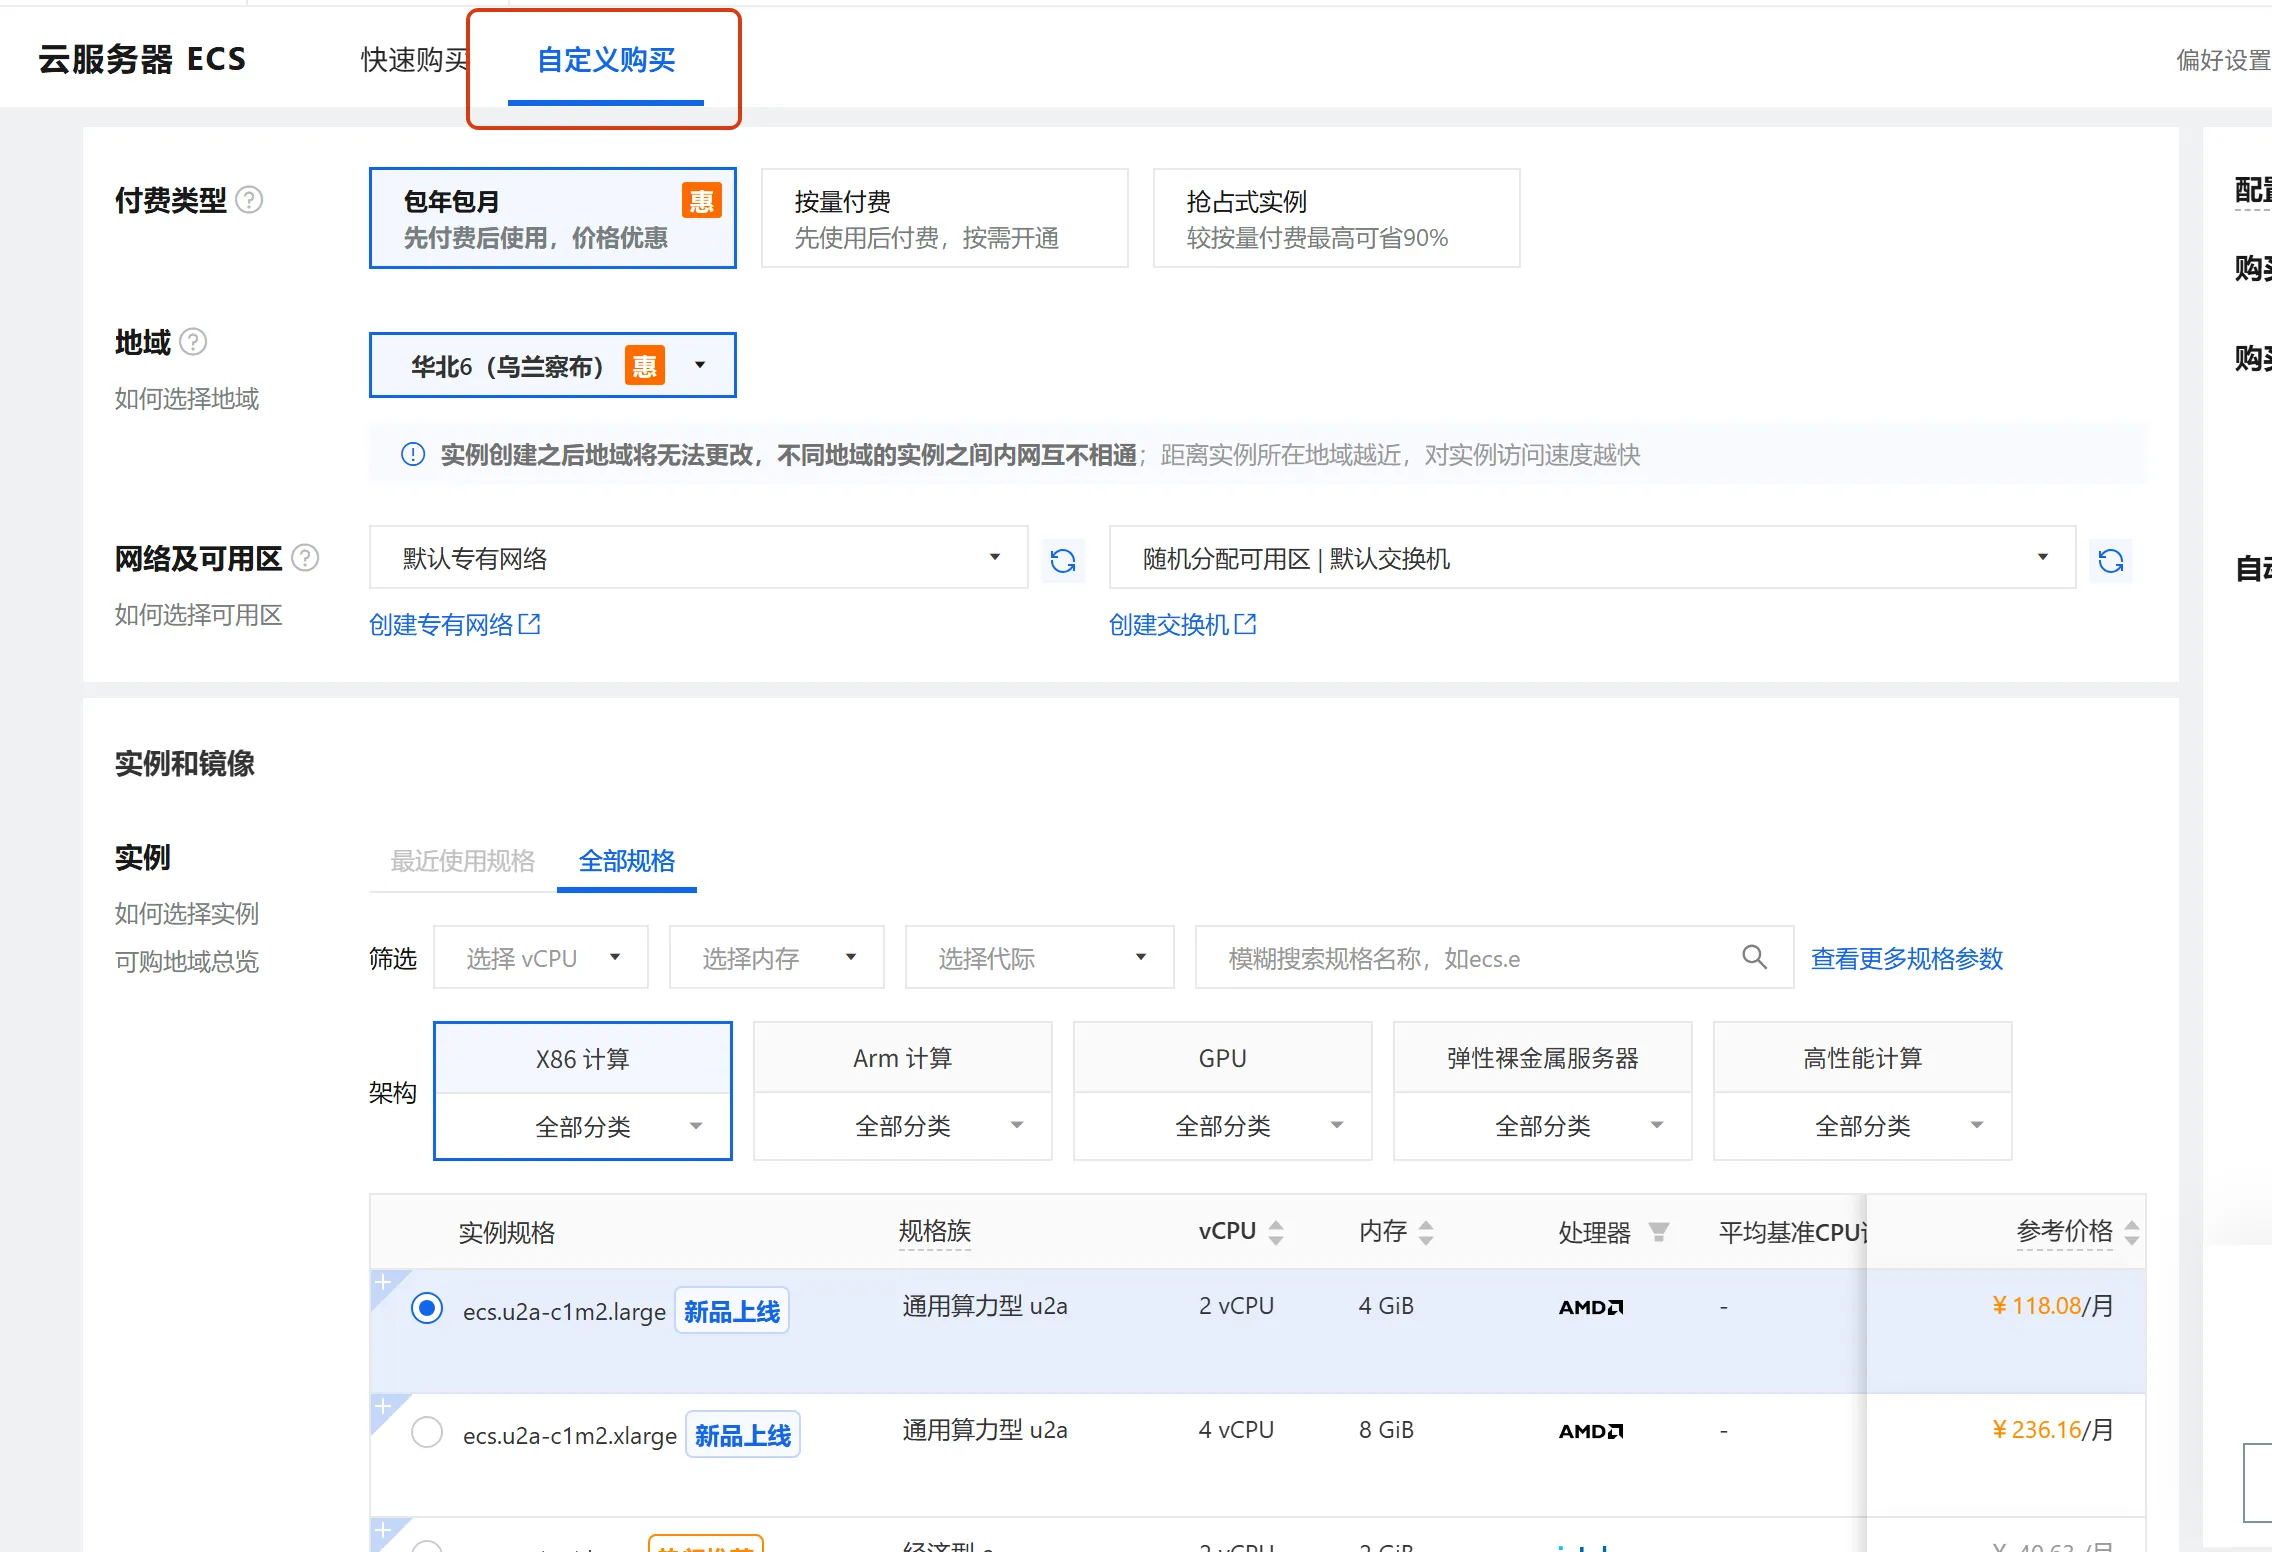Click search magnifier icon in spec search box
The image size is (2272, 1552).
click(1754, 957)
